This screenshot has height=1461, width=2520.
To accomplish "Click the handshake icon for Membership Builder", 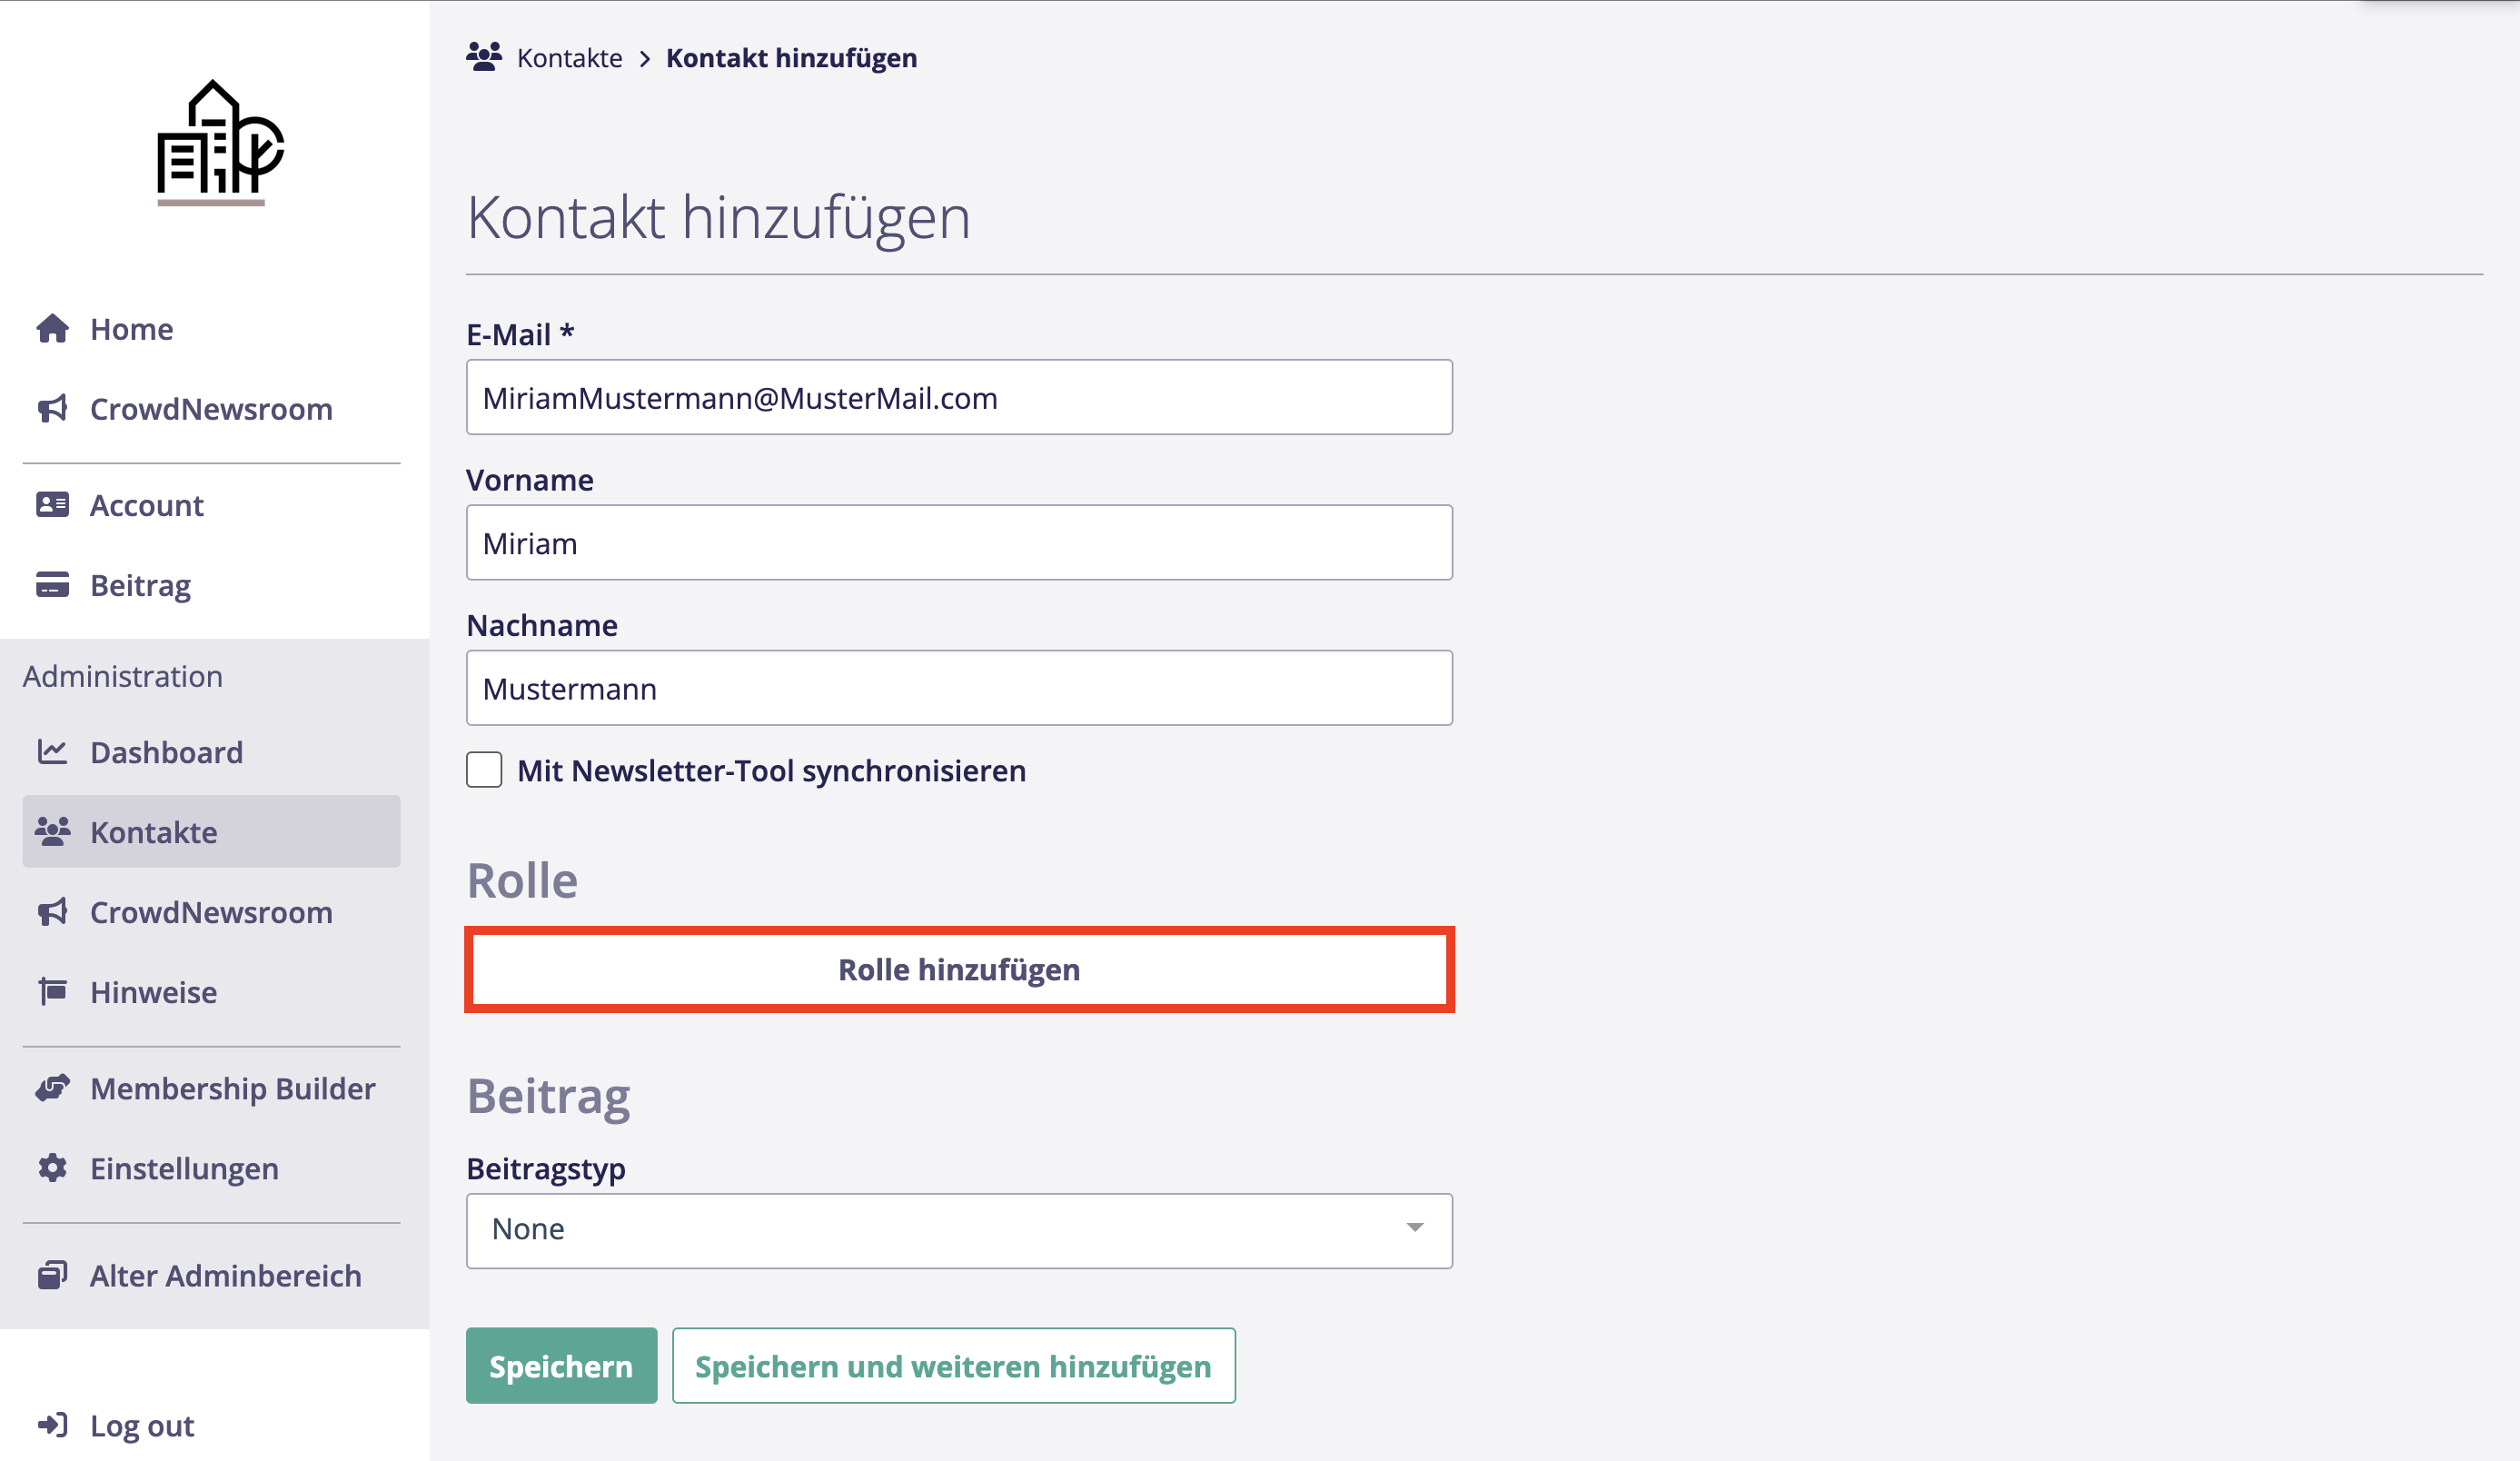I will 52,1088.
